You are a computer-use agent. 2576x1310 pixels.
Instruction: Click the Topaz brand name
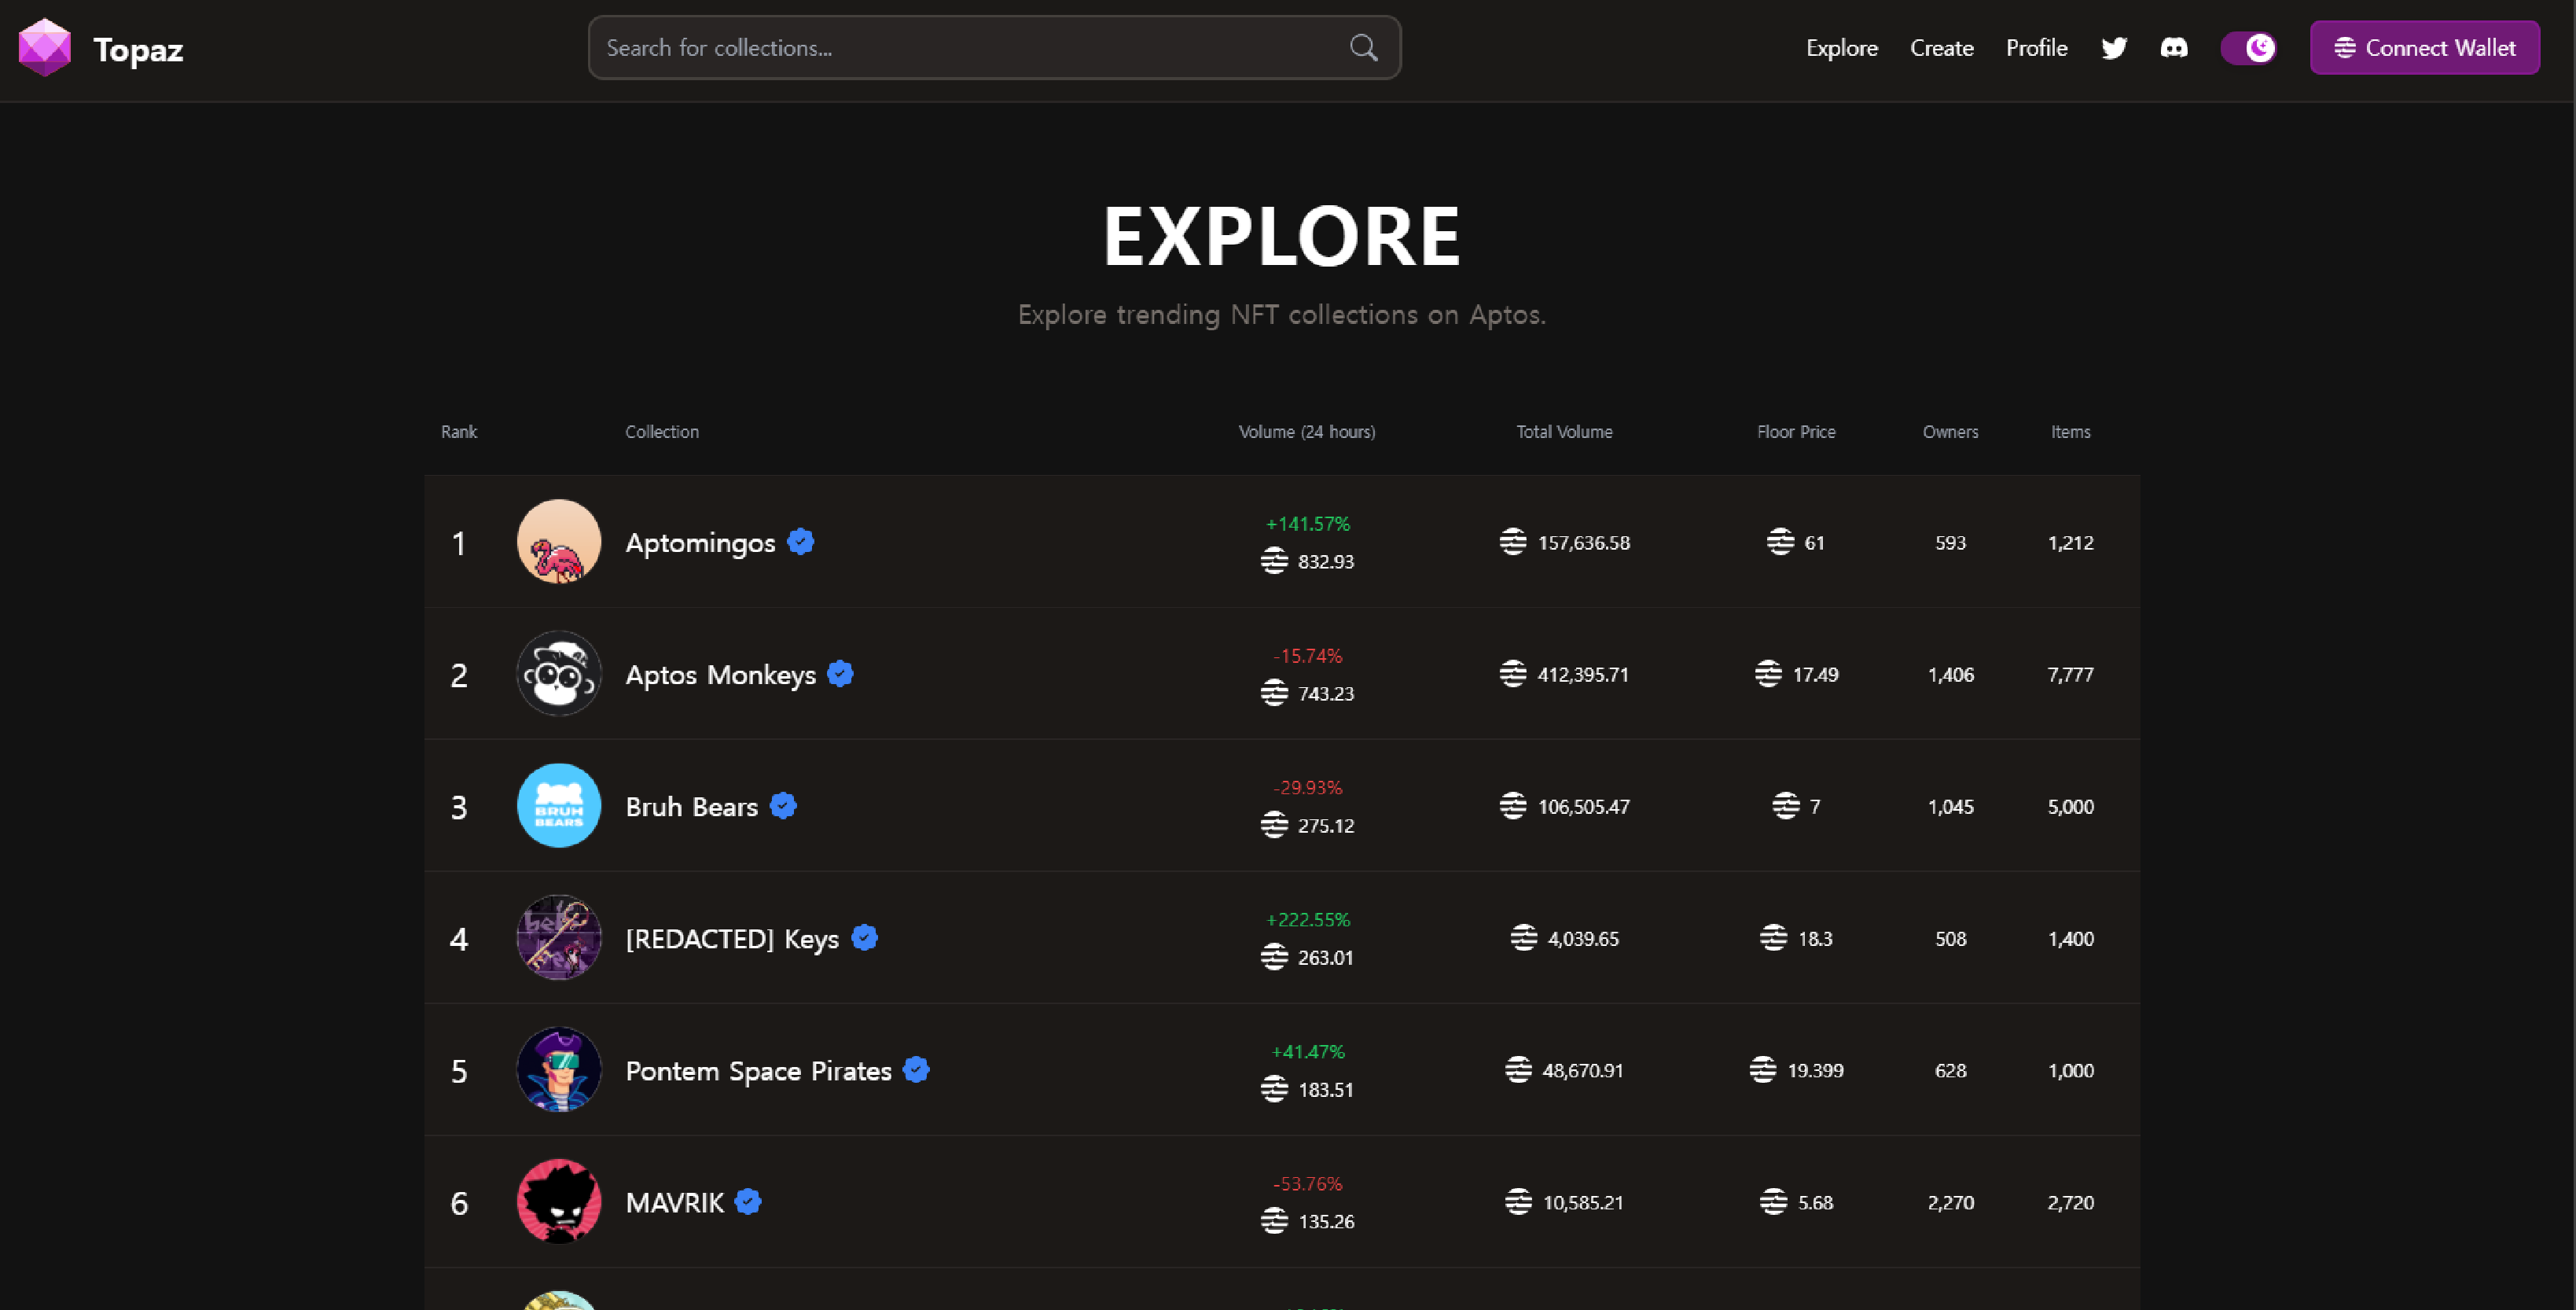138,49
